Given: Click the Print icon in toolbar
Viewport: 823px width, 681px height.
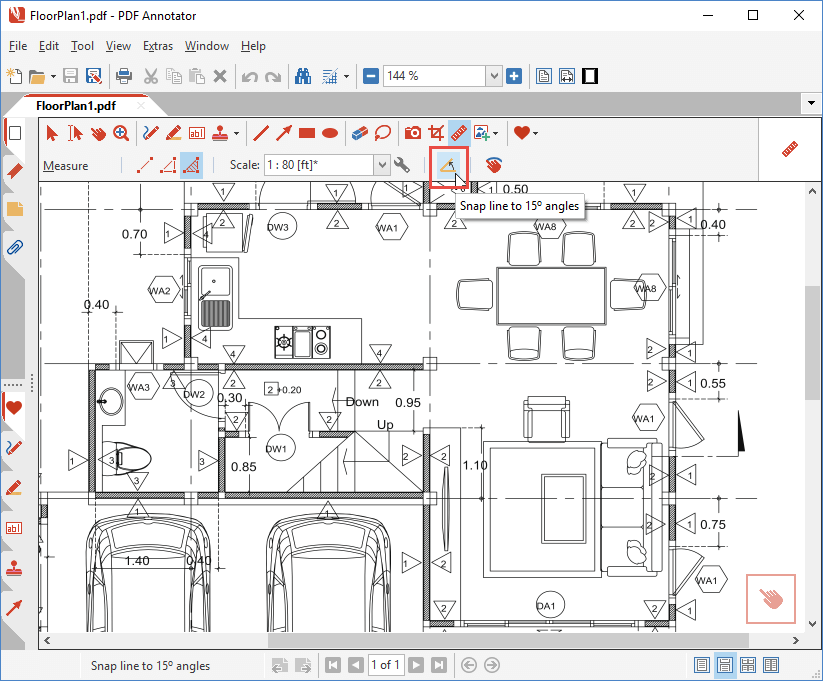Looking at the screenshot, I should pos(124,76).
